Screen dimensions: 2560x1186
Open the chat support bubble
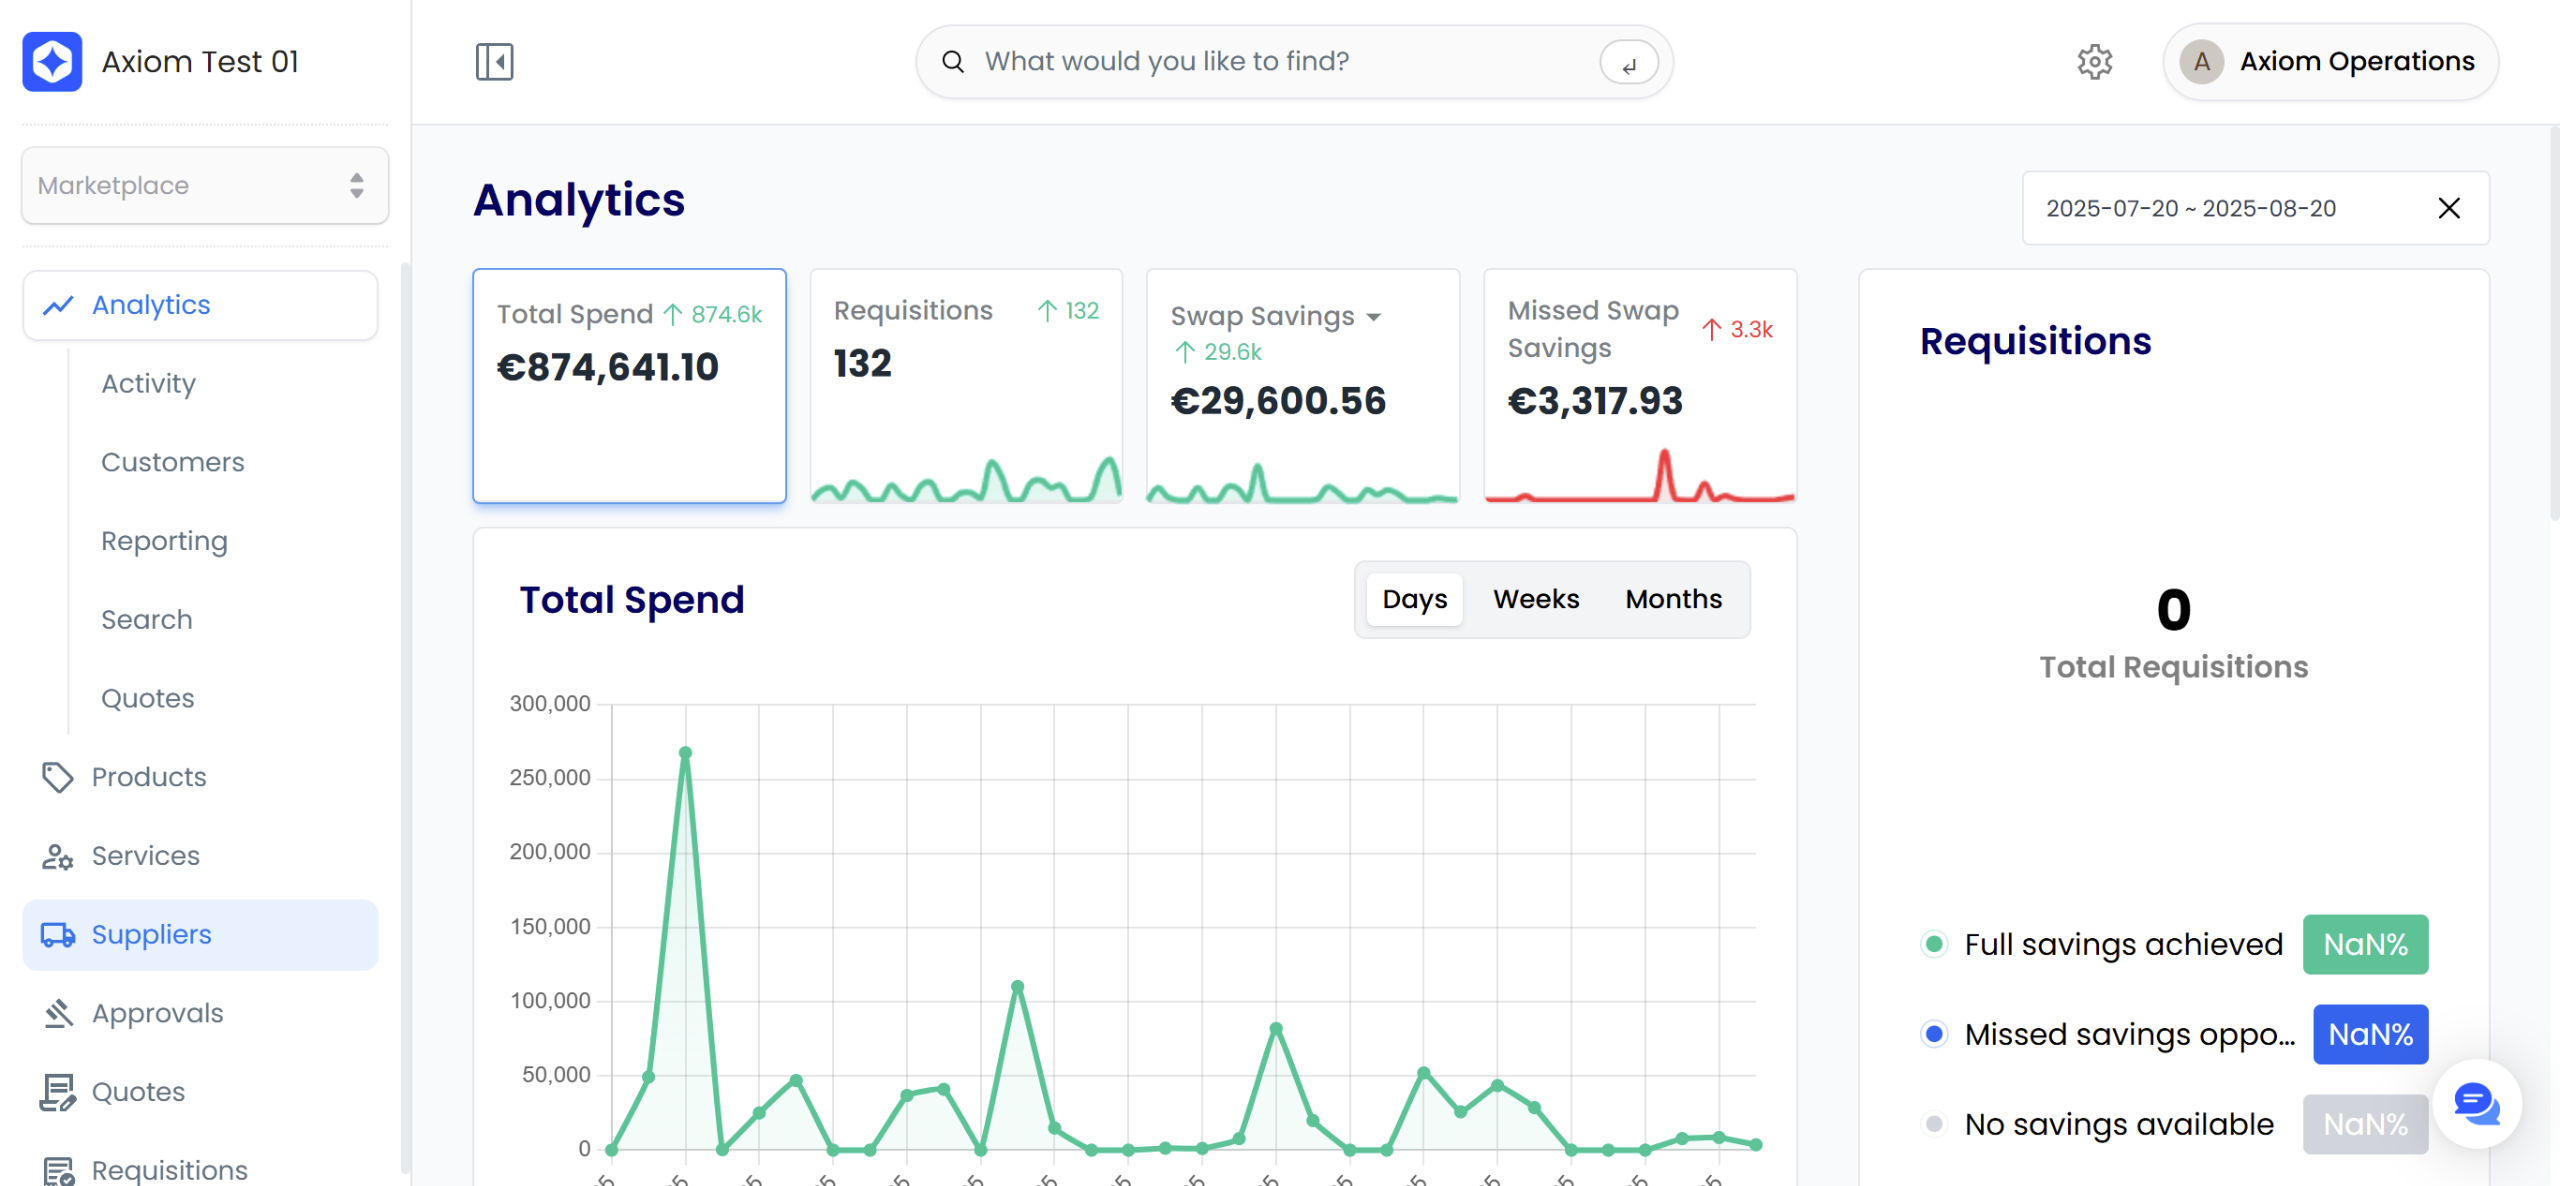pos(2476,1104)
